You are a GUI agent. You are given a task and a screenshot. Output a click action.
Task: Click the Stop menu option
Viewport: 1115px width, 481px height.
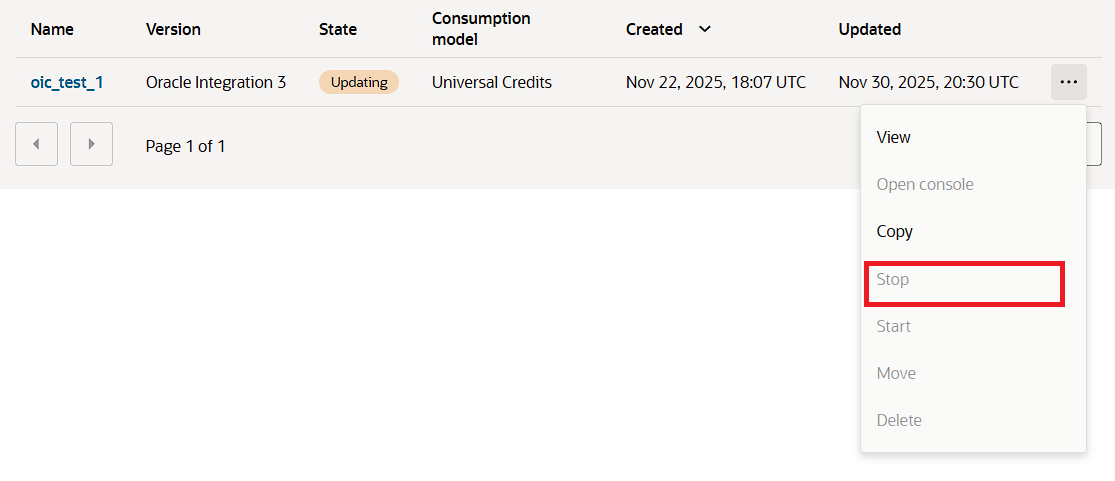(x=893, y=279)
